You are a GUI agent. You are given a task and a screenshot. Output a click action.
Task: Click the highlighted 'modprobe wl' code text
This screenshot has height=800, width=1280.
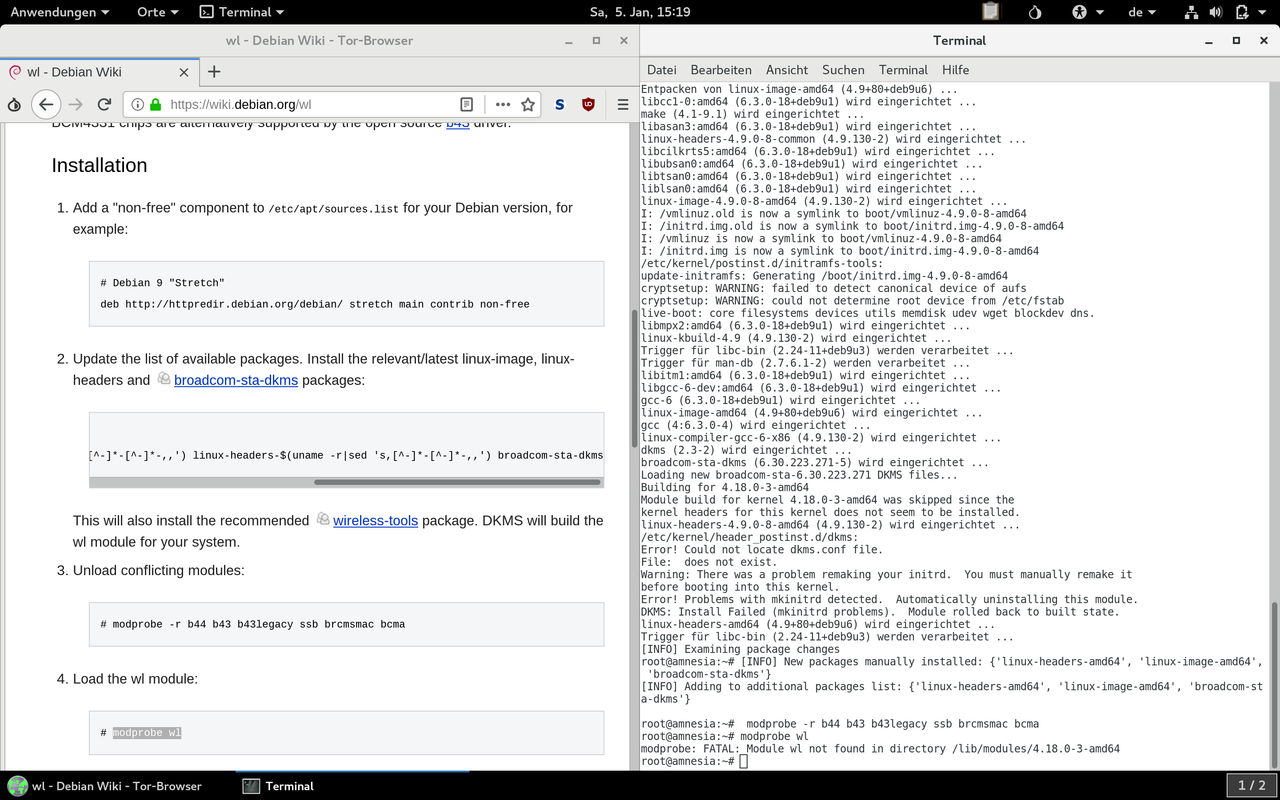click(147, 732)
